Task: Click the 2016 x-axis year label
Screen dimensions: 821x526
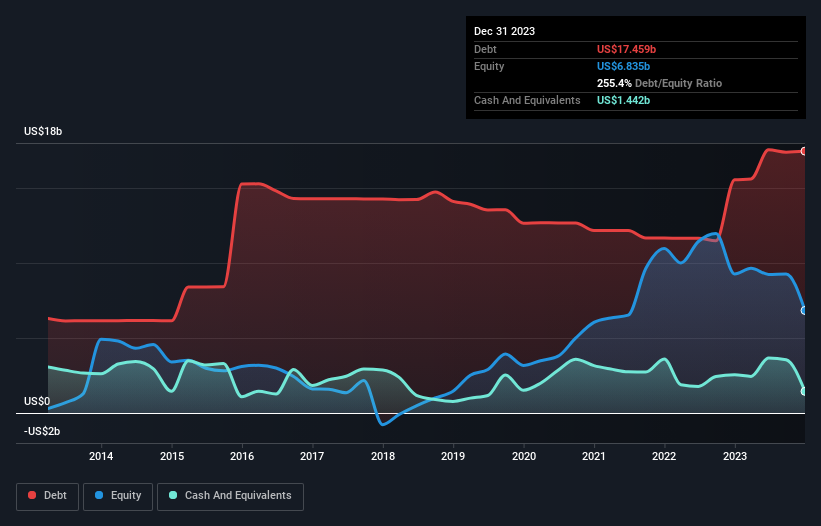Action: point(242,457)
